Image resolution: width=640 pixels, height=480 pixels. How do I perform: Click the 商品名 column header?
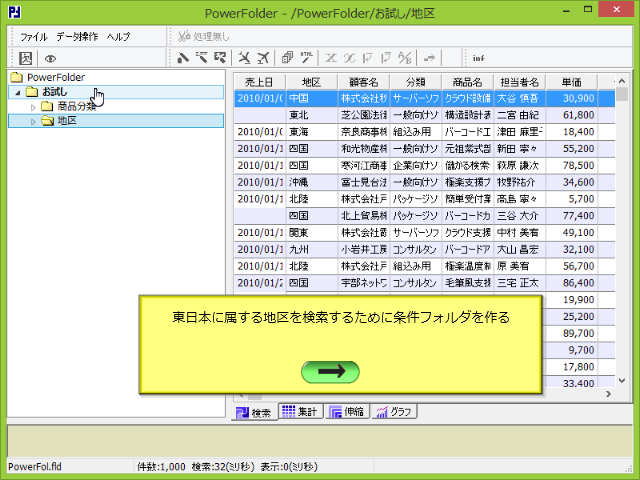click(468, 82)
